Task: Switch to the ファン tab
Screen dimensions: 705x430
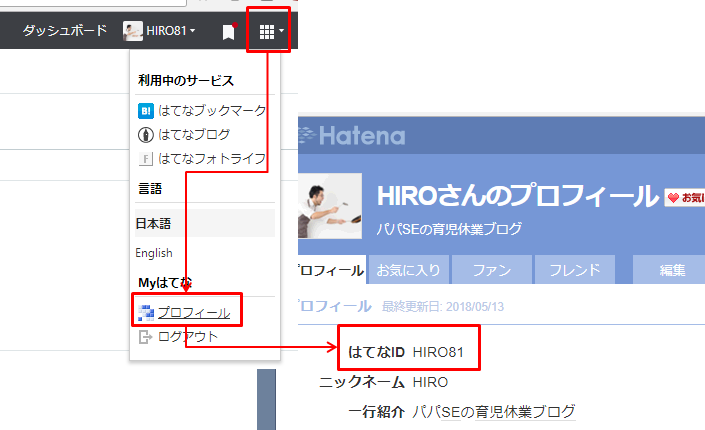Action: pyautogui.click(x=492, y=270)
